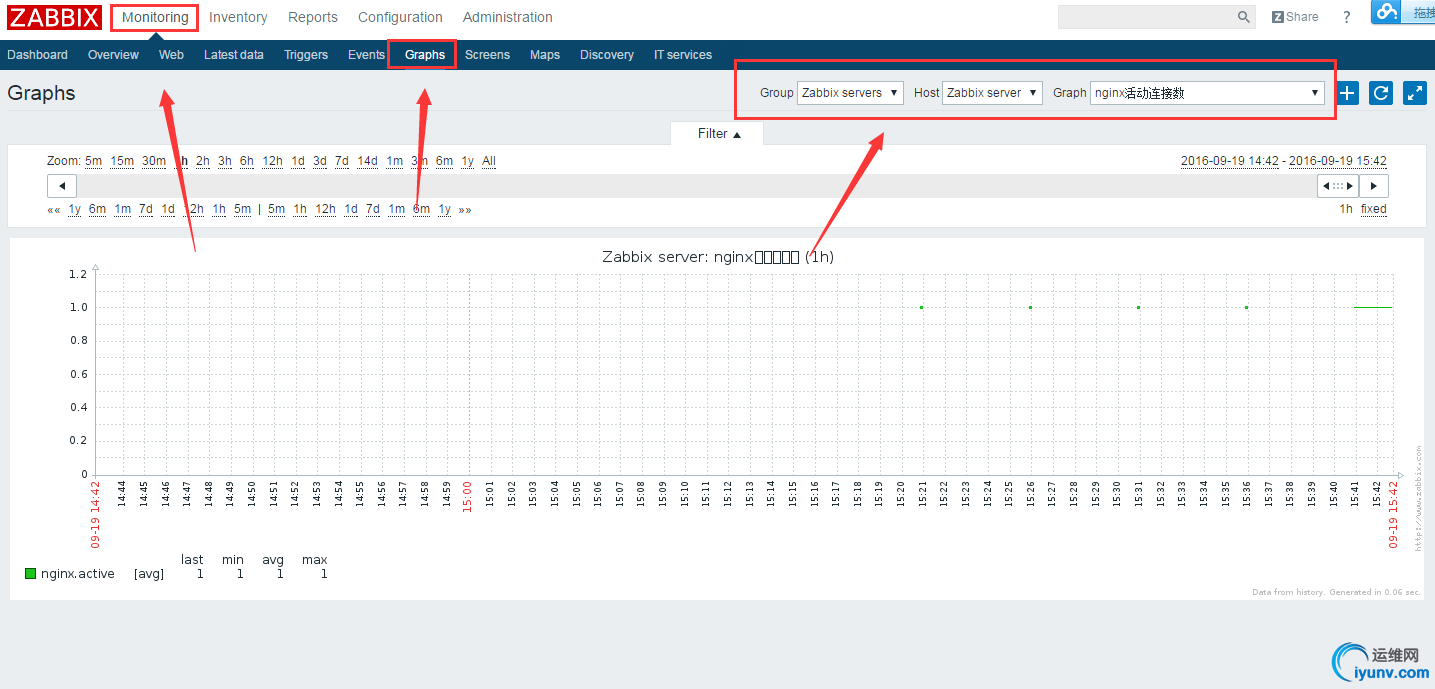The image size is (1435, 689).
Task: Set zoom to 14d
Action: [x=368, y=161]
